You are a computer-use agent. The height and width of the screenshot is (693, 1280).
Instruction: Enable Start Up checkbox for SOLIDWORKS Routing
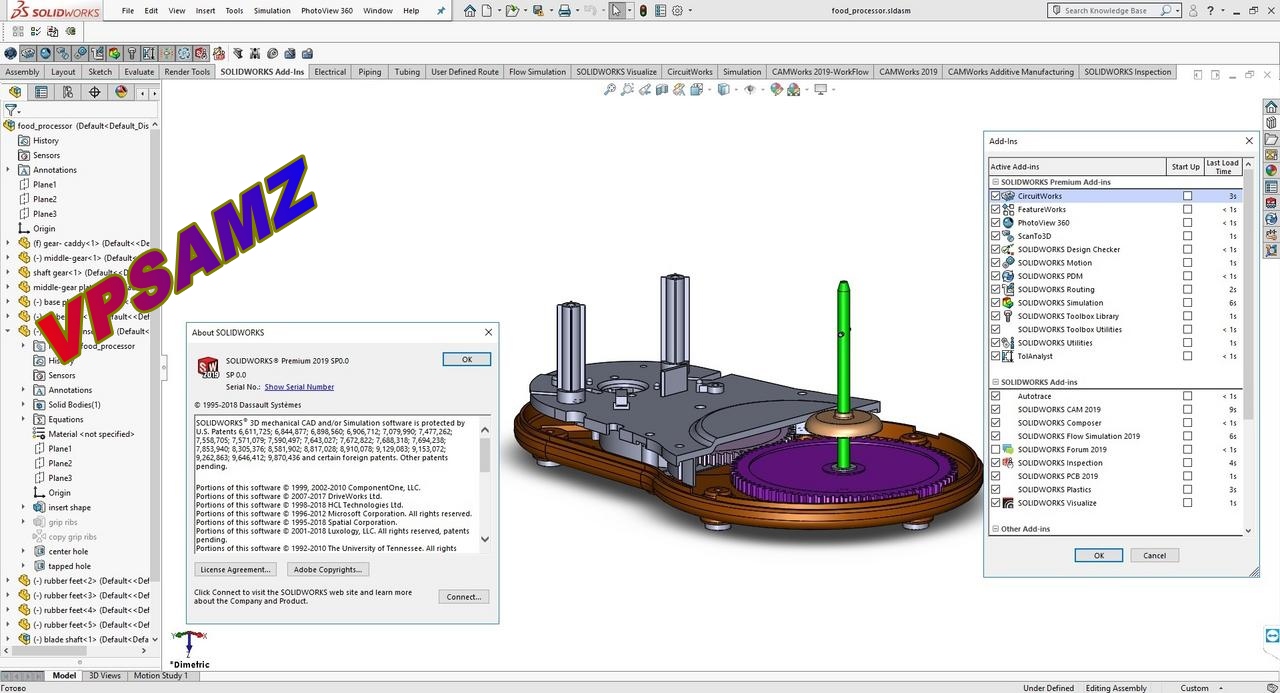(1187, 289)
